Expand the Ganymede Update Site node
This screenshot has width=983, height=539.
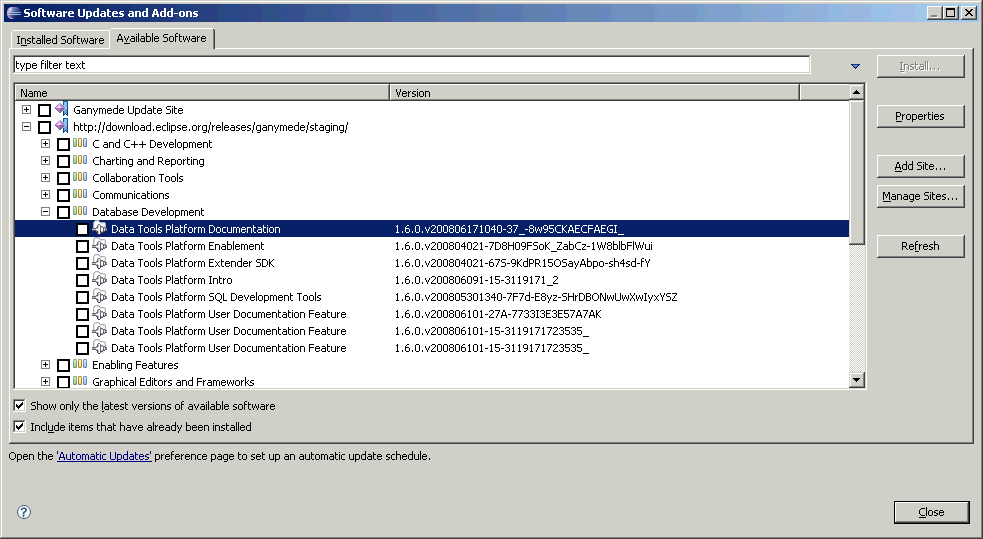pos(26,109)
